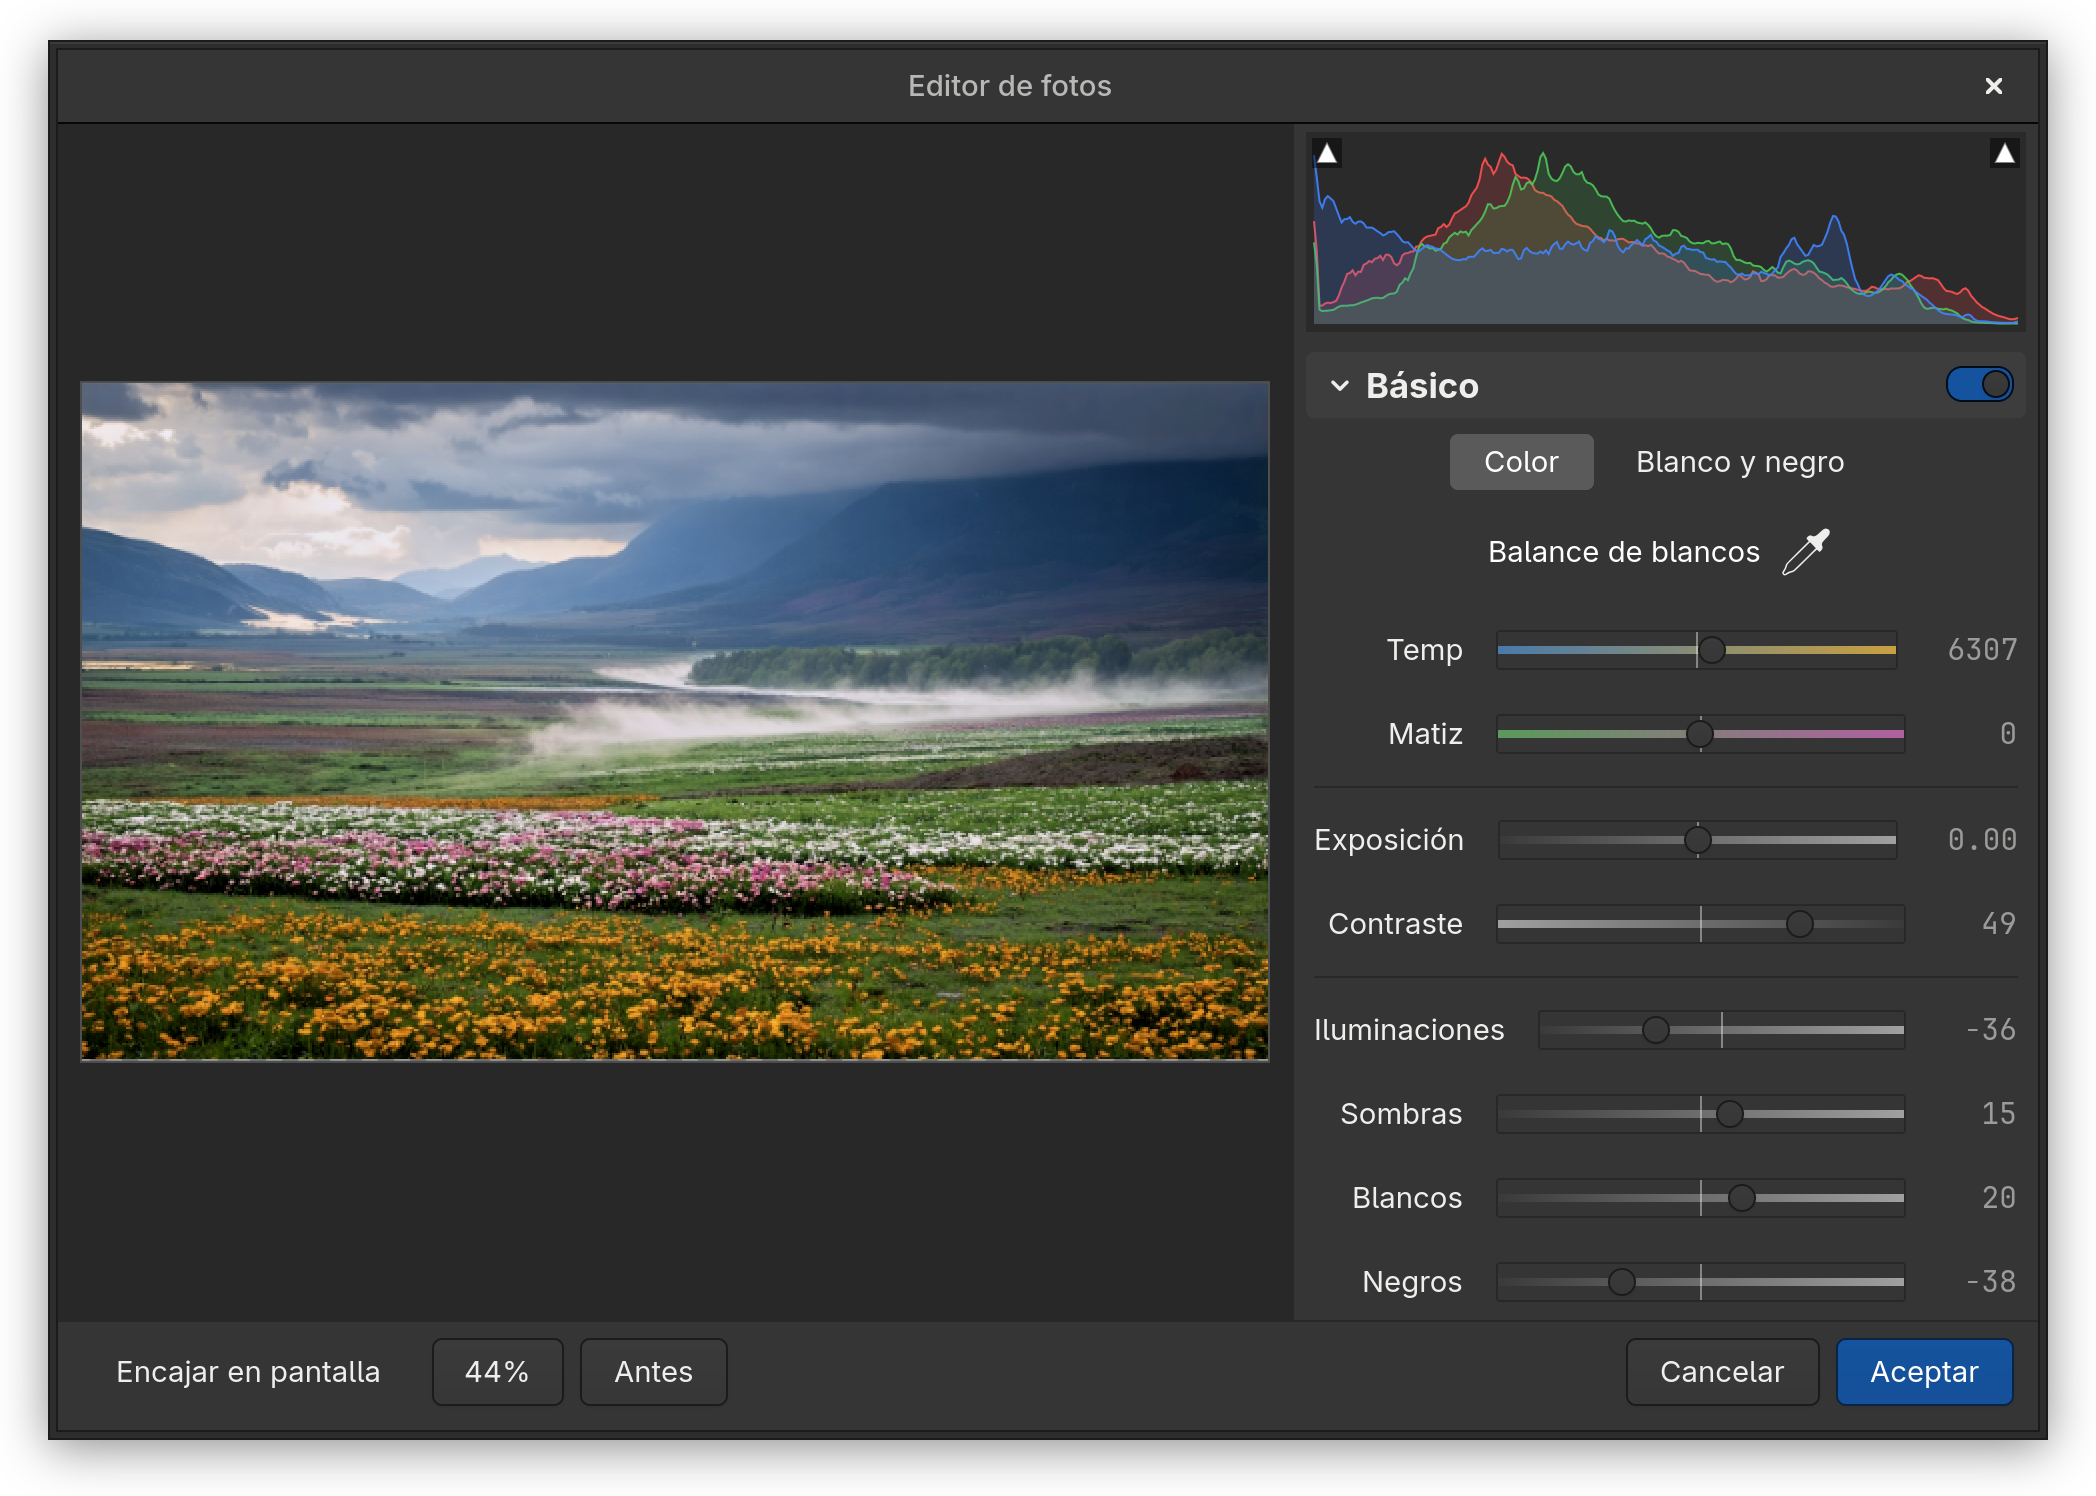Click the Básico section title
The height and width of the screenshot is (1496, 2096).
point(1422,385)
